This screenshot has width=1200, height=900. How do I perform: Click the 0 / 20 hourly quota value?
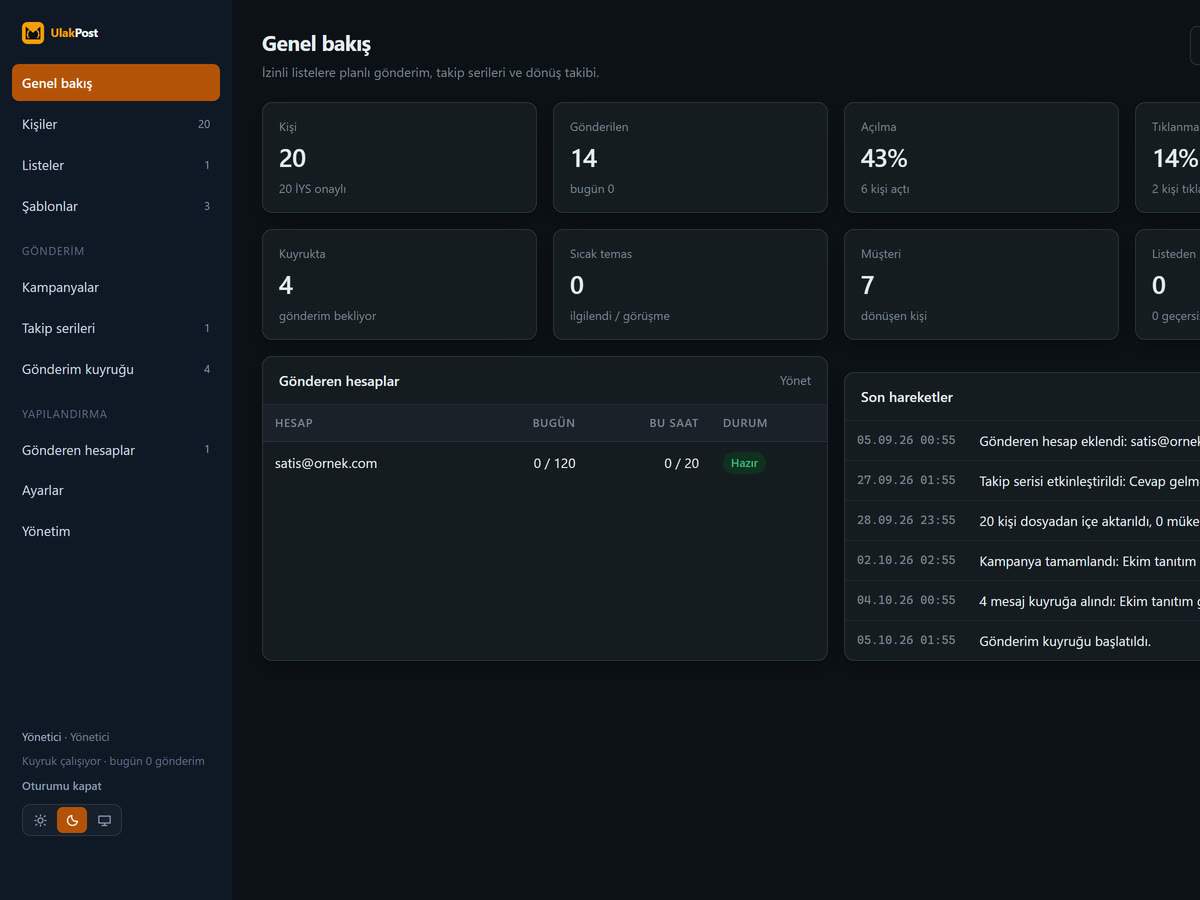click(x=682, y=463)
